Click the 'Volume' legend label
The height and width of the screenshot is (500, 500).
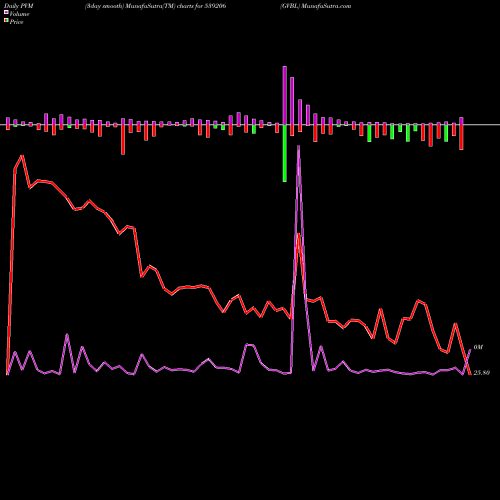coord(19,14)
